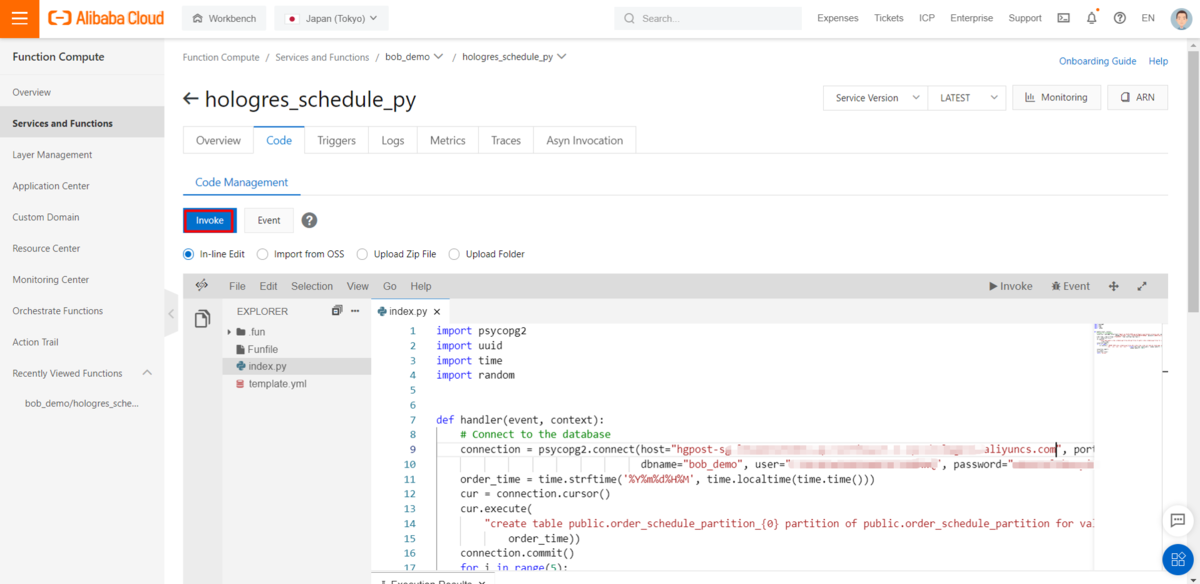Switch to the Logs tab
The height and width of the screenshot is (584, 1200).
tap(393, 140)
